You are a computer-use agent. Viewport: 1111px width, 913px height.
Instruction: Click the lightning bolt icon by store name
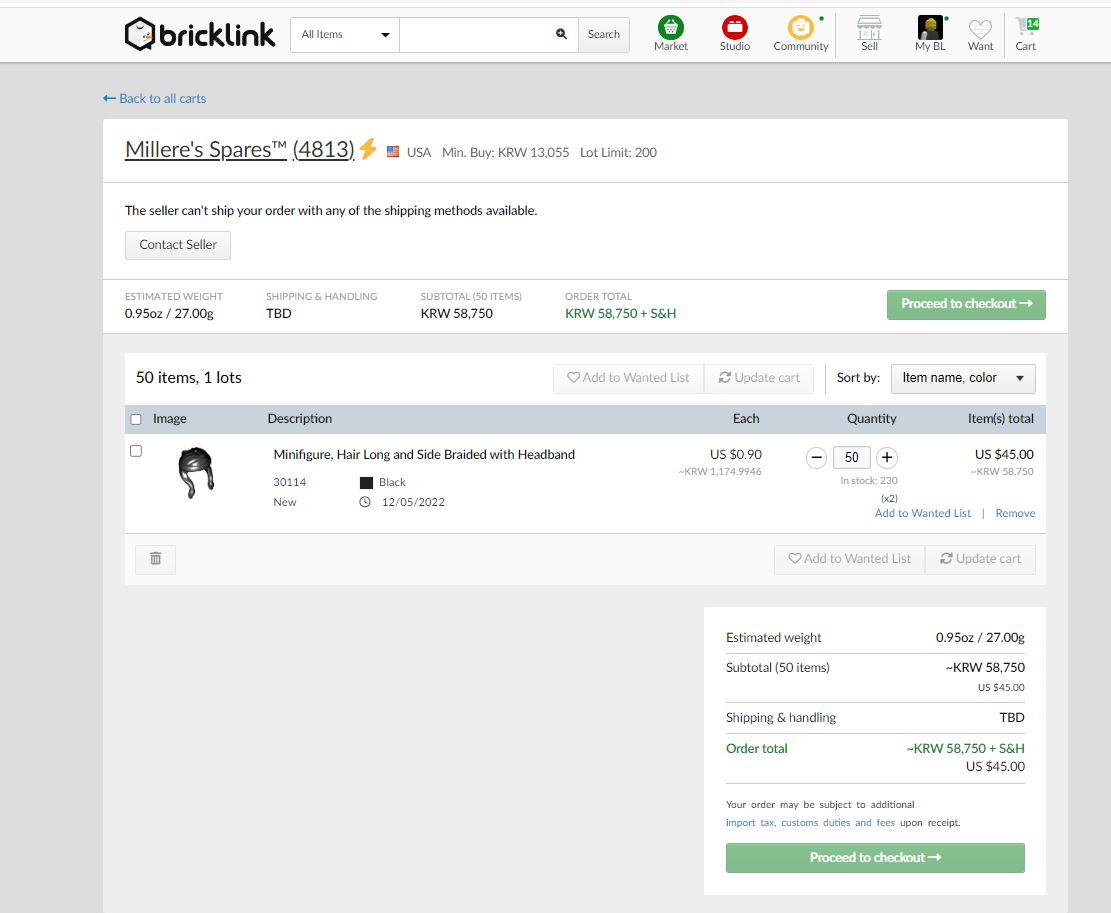[368, 149]
